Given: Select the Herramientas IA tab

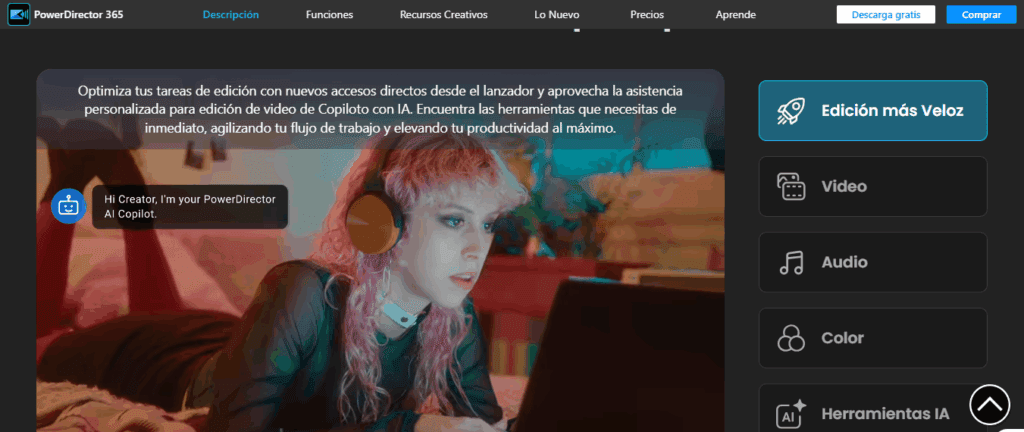Looking at the screenshot, I should point(872,409).
